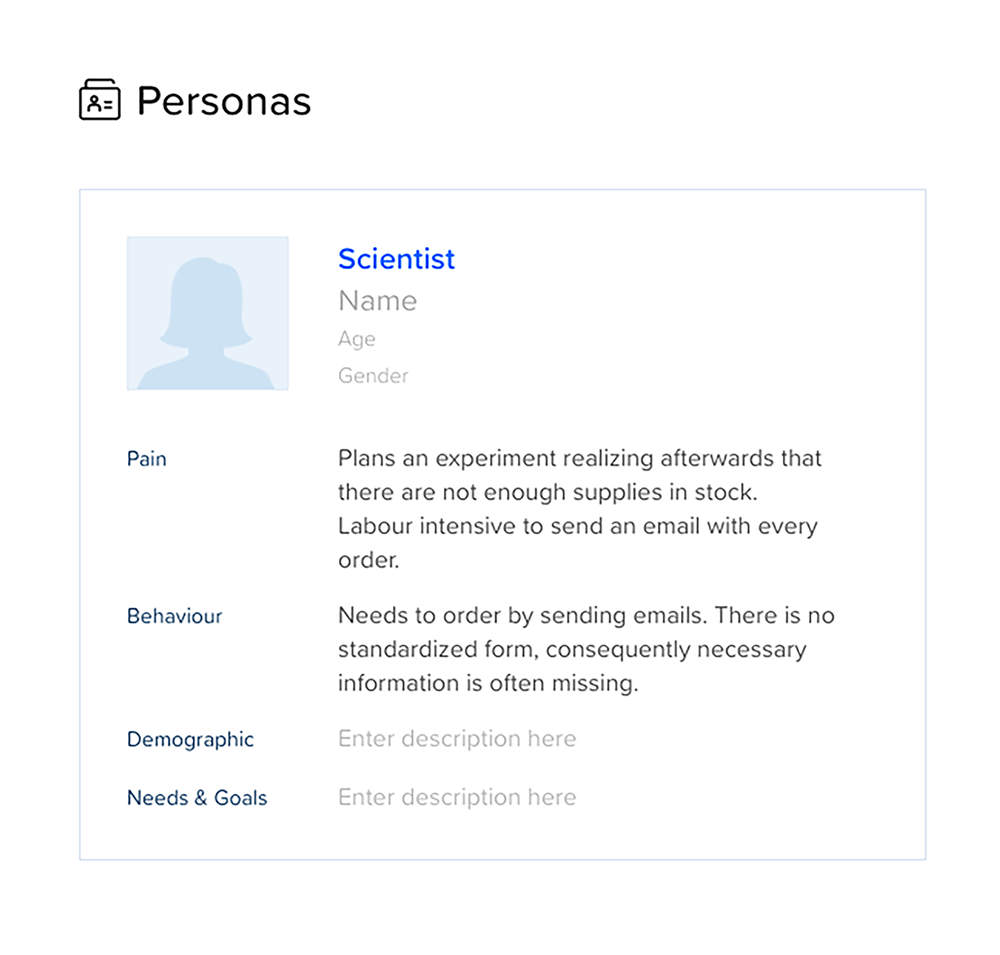Click the Personas ID card icon
The height and width of the screenshot is (955, 1000).
[x=99, y=101]
